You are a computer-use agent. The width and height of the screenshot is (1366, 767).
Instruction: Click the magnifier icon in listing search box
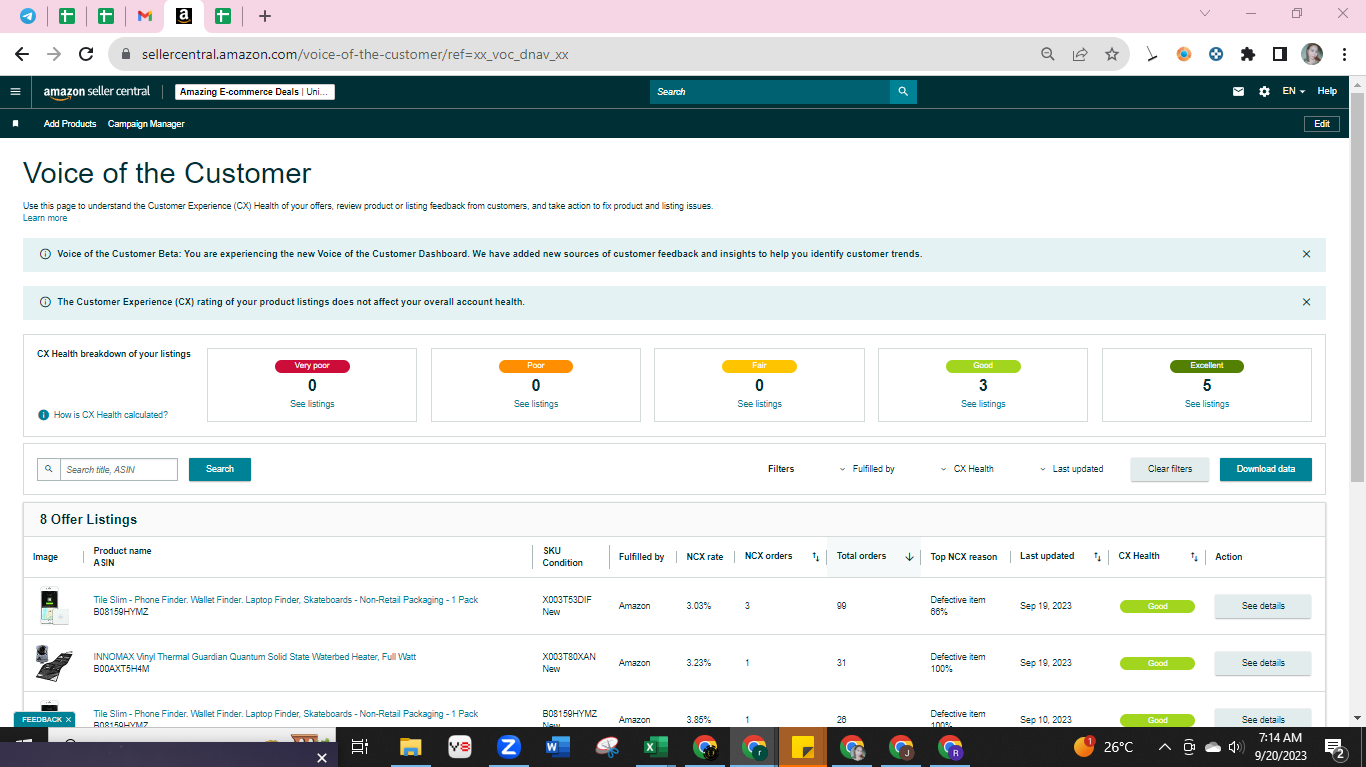pyautogui.click(x=49, y=469)
